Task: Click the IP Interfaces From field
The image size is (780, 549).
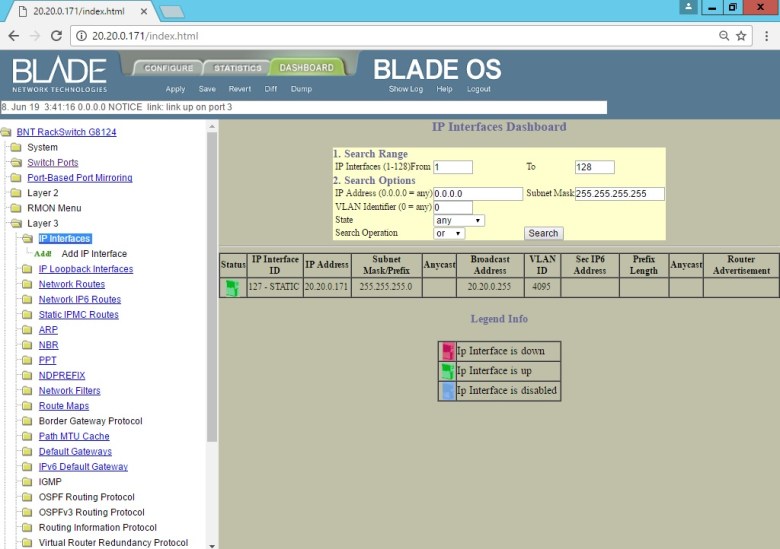Action: tap(453, 167)
